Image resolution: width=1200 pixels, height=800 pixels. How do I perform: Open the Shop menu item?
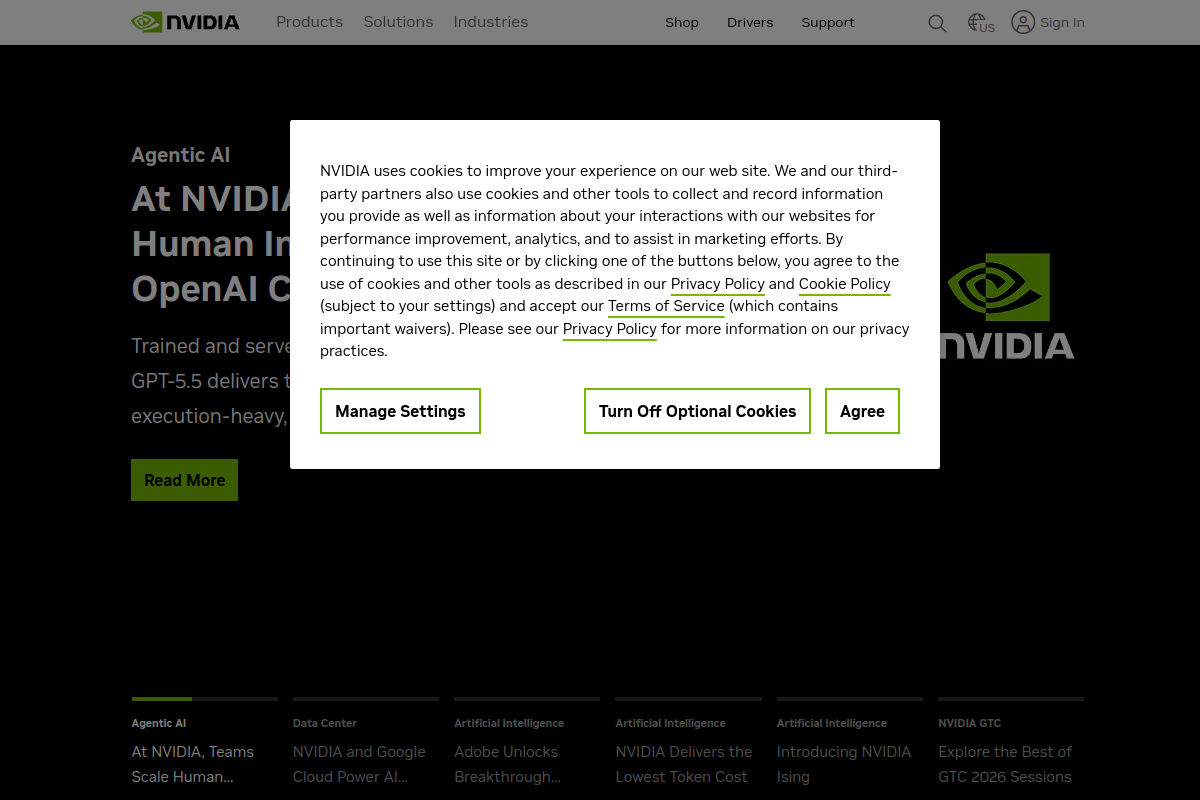[682, 23]
